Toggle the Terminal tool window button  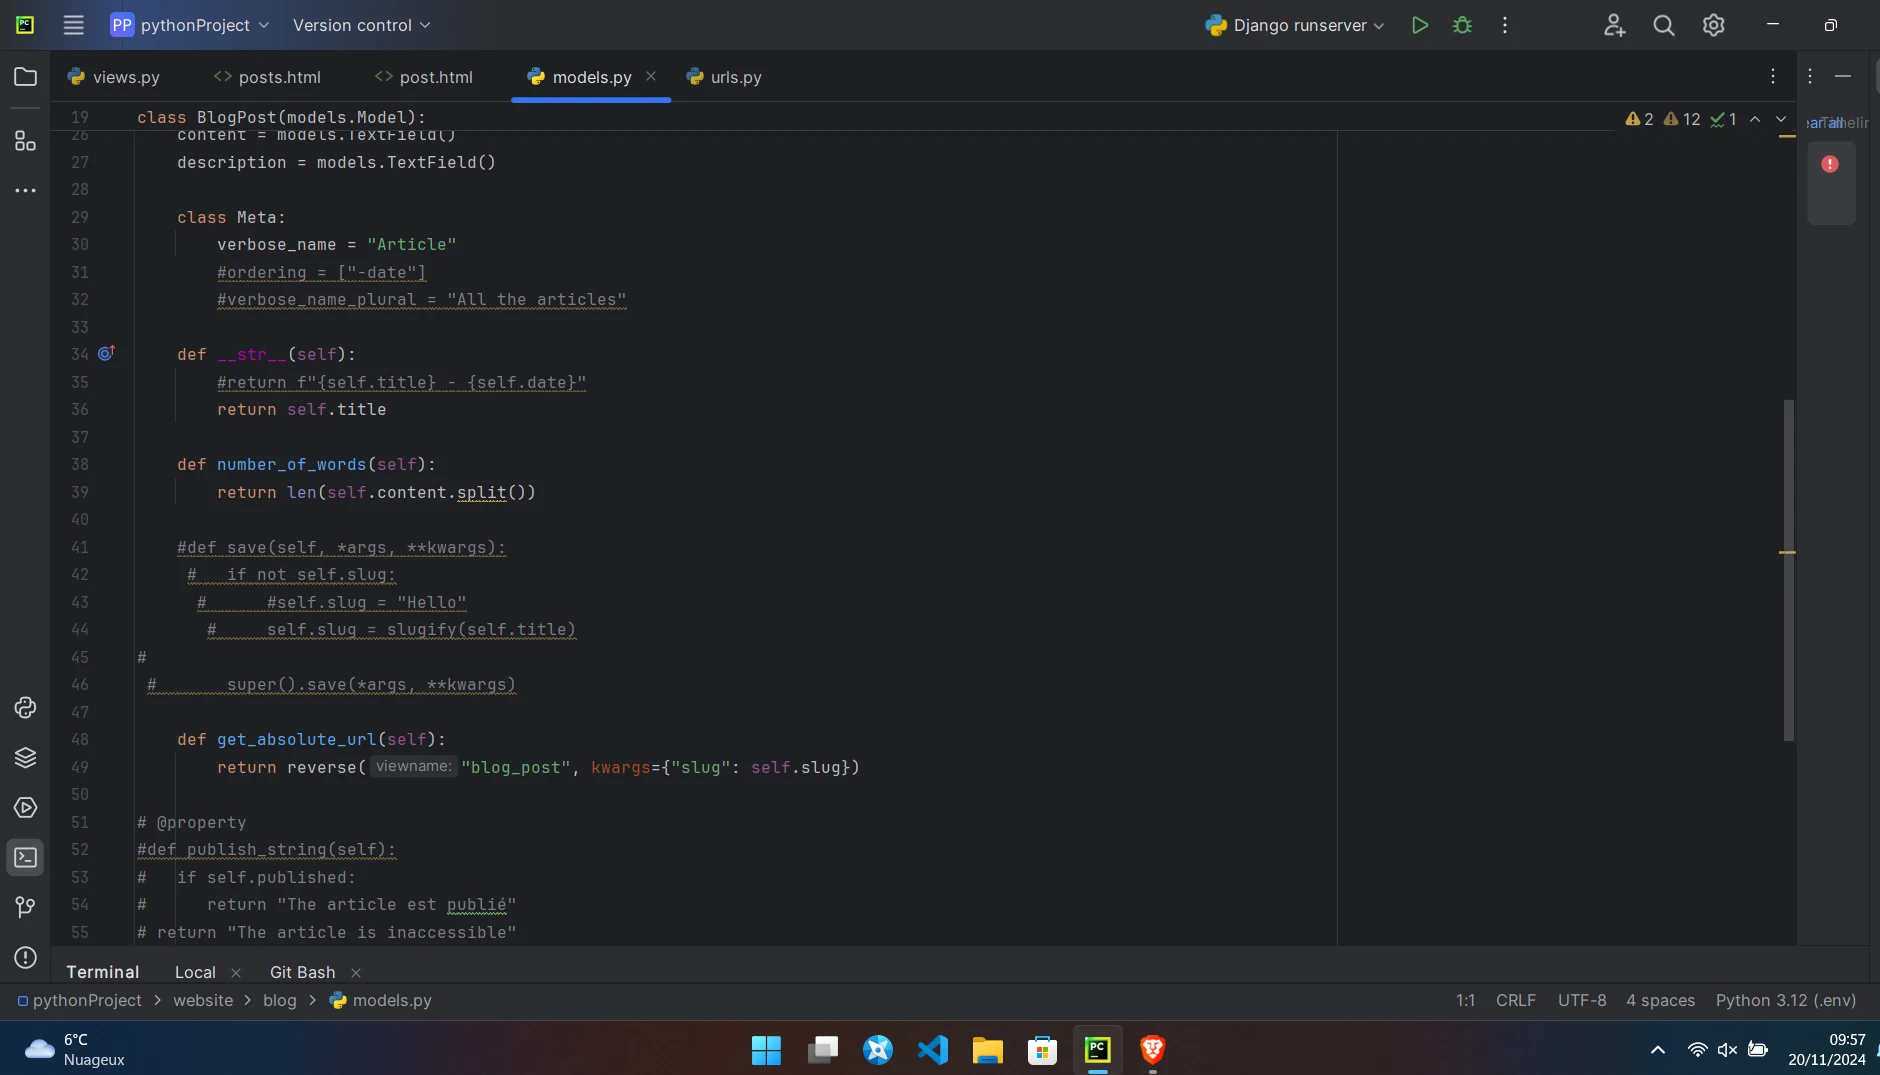pos(25,858)
